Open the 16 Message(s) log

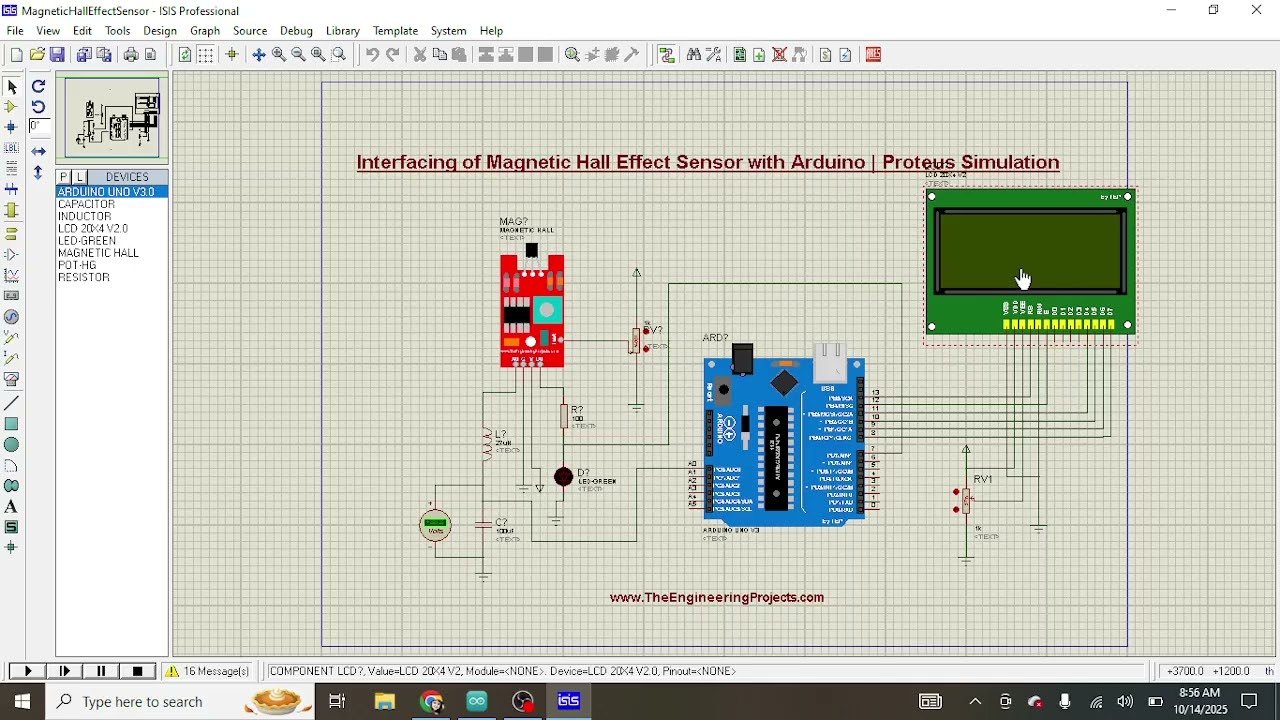pos(208,671)
